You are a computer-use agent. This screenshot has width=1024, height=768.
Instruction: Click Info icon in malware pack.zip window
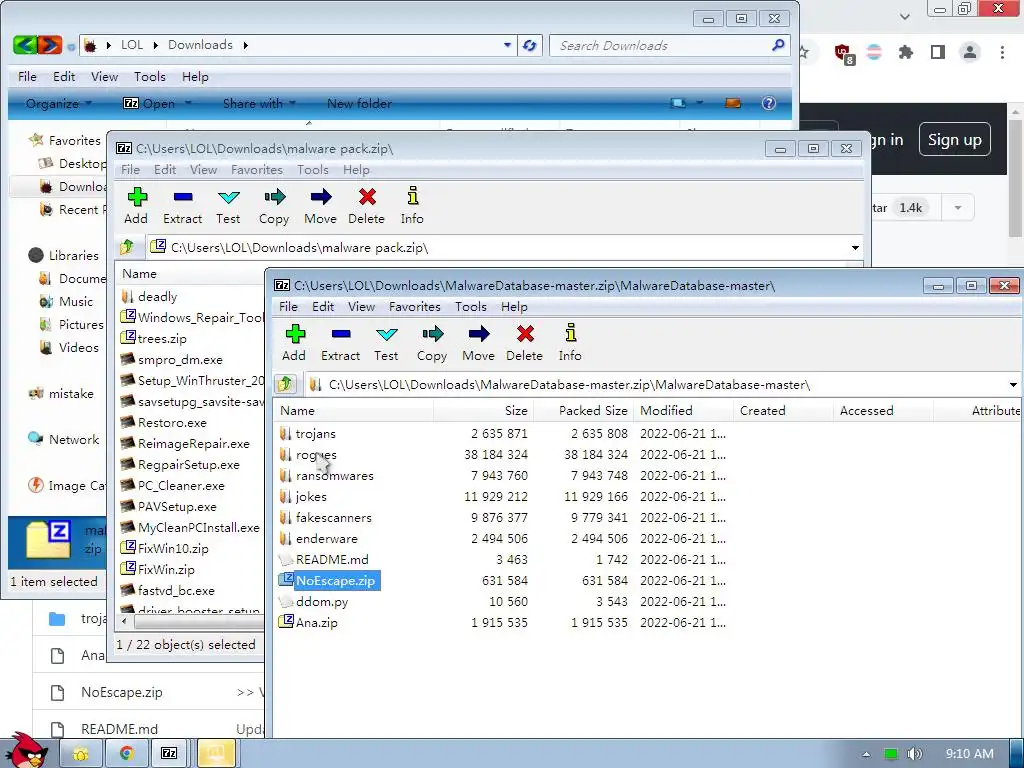[412, 196]
